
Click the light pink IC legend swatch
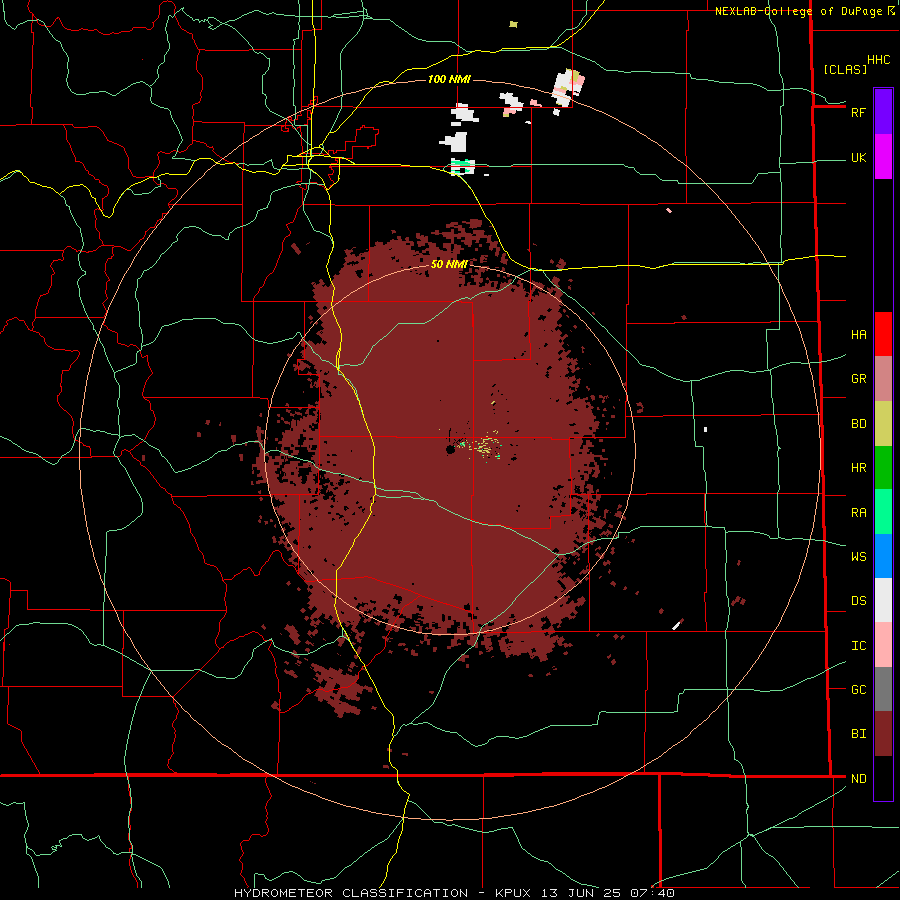883,645
